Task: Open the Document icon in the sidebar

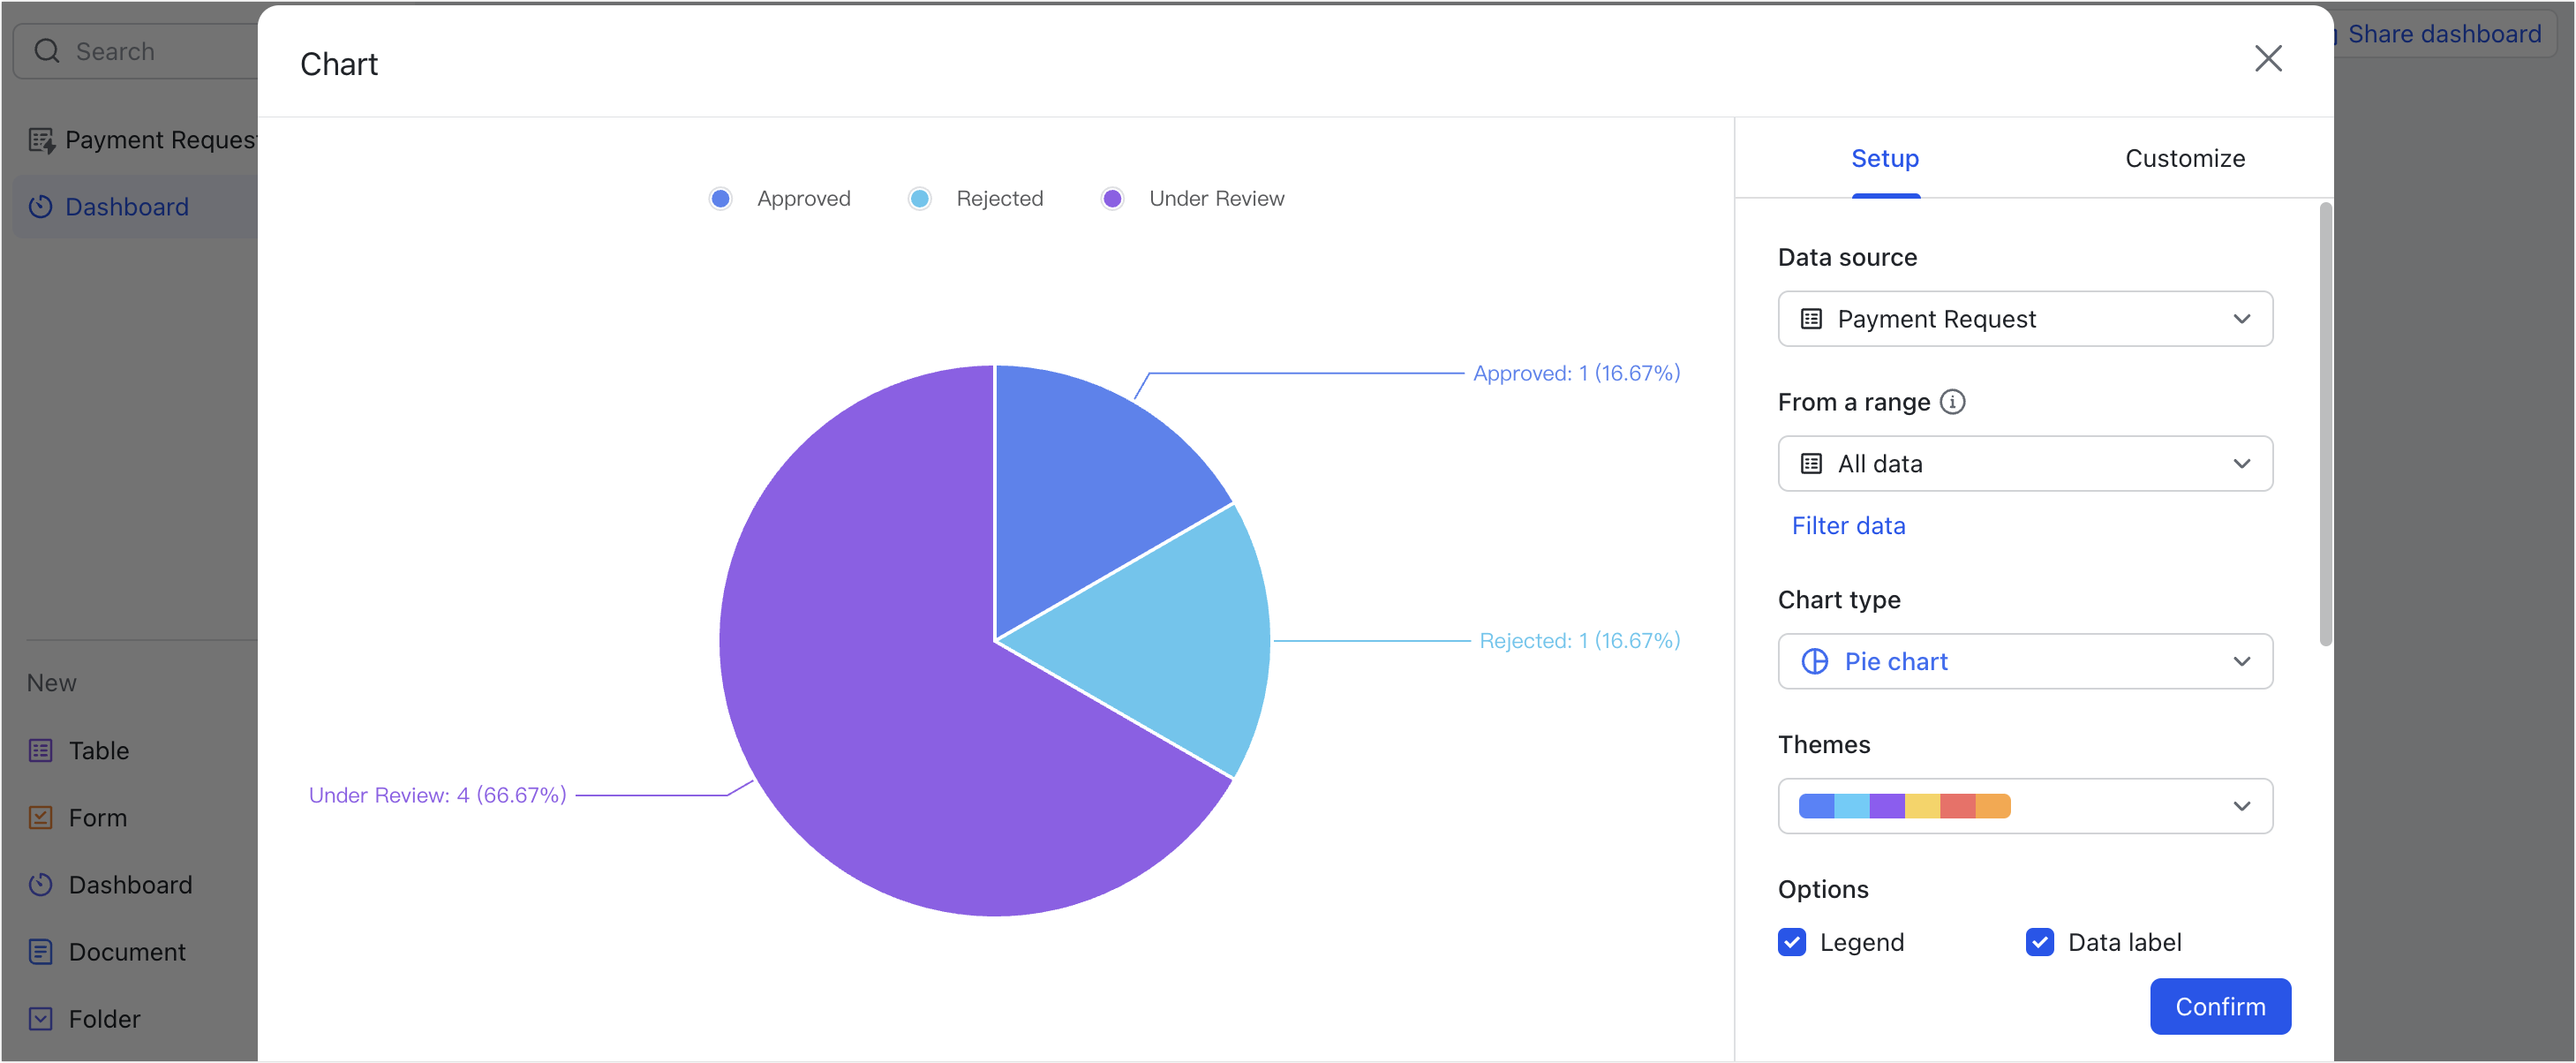Action: click(40, 950)
